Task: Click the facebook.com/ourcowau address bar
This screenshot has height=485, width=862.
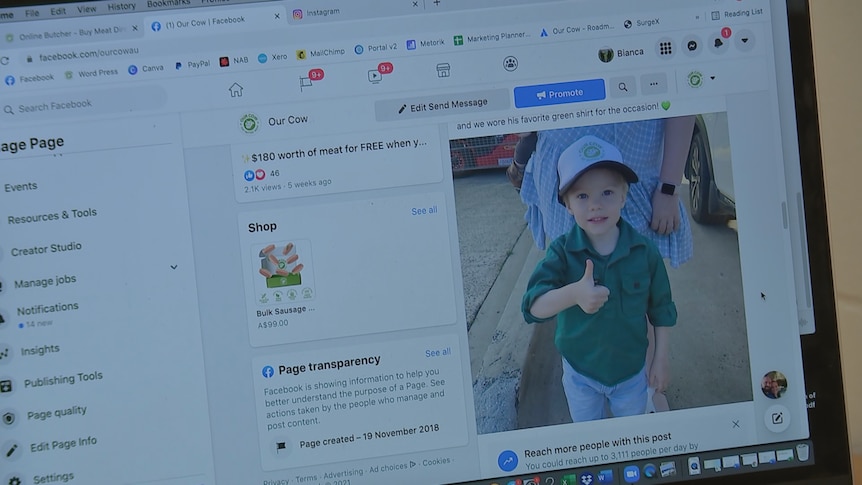Action: 88,54
